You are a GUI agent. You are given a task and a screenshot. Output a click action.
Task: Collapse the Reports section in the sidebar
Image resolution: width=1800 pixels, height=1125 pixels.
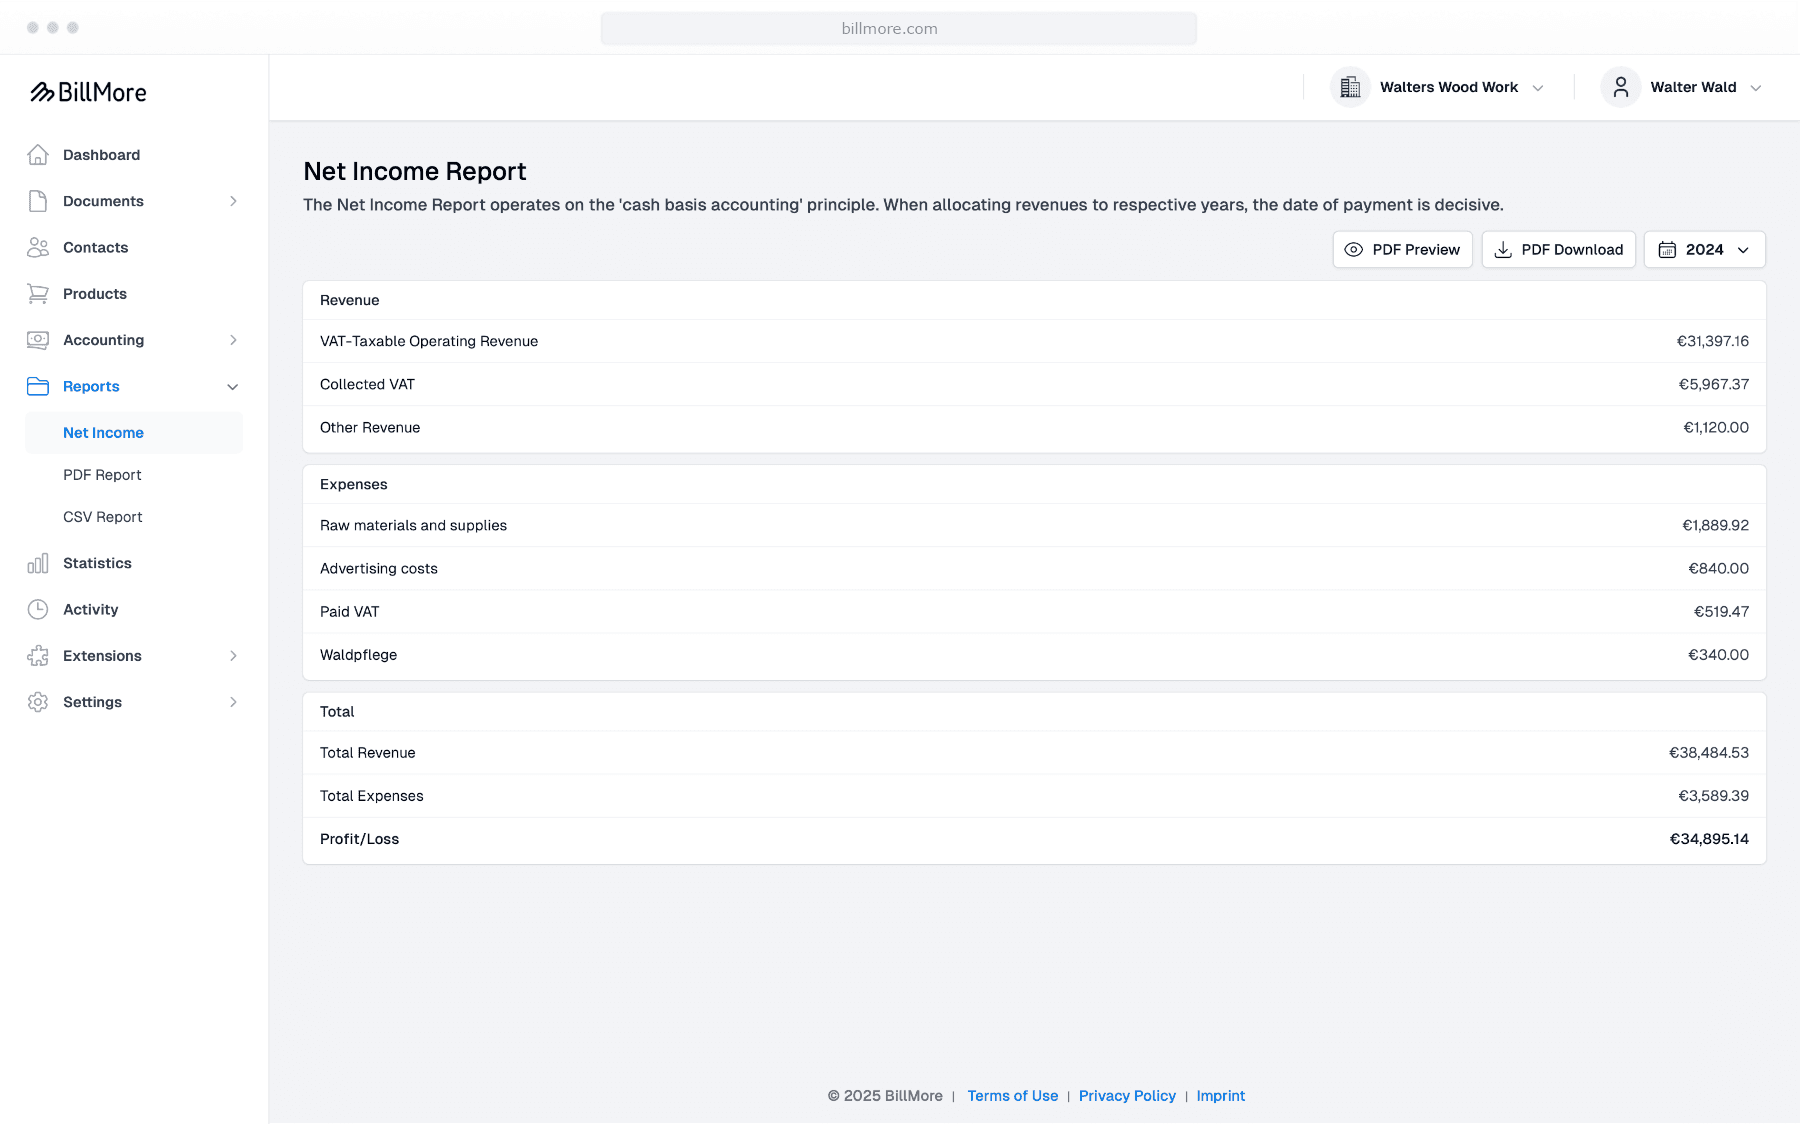point(232,386)
